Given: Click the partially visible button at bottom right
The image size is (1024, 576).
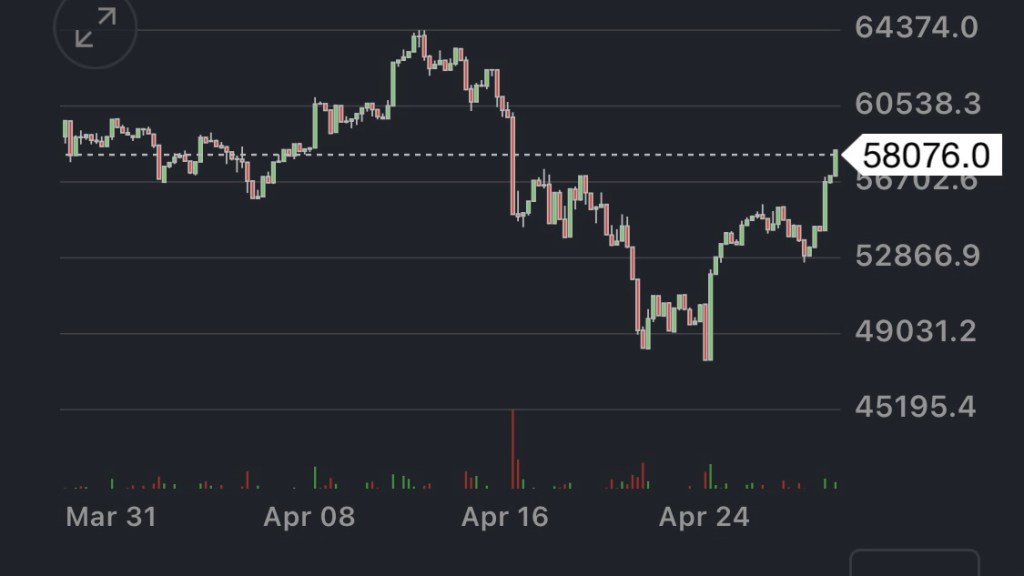Looking at the screenshot, I should (914, 563).
